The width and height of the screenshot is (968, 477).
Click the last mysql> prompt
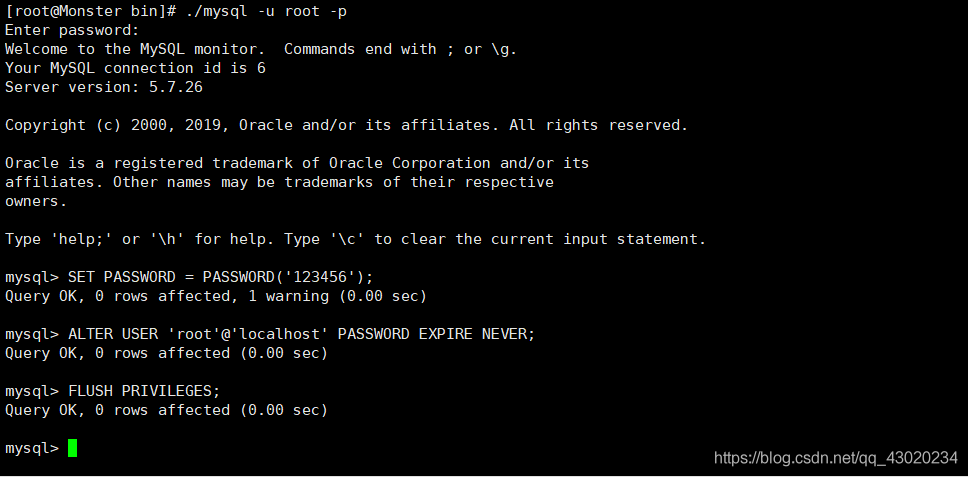[x=31, y=449]
